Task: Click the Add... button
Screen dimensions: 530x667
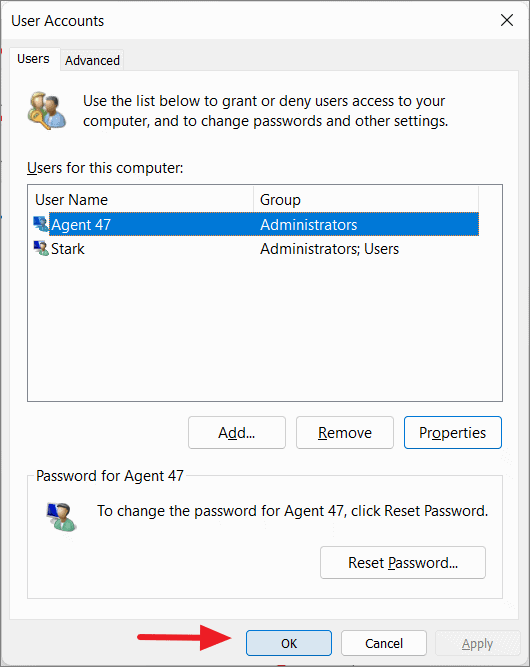Action: pyautogui.click(x=237, y=433)
